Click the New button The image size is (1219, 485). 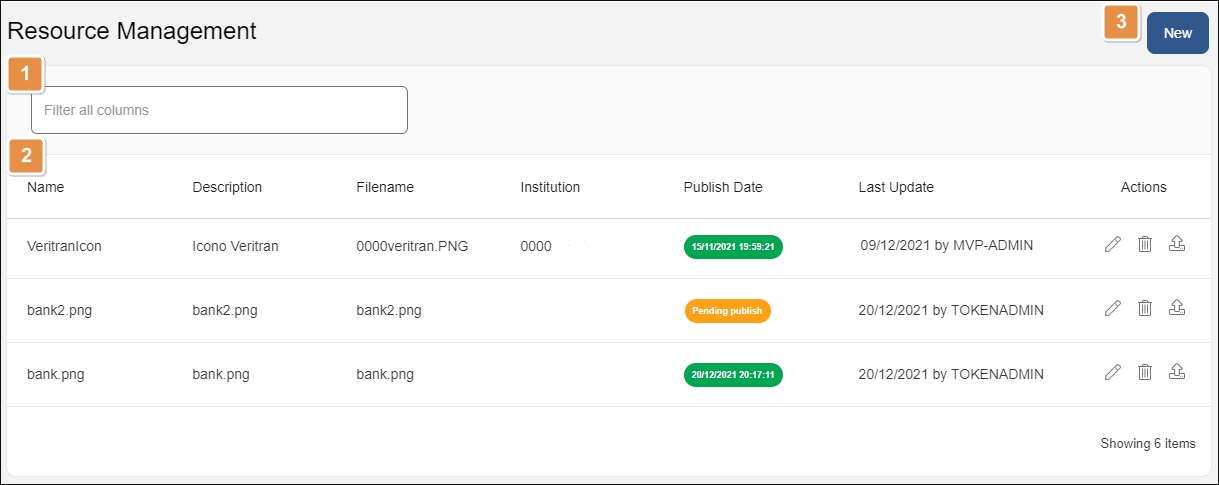pos(1177,33)
